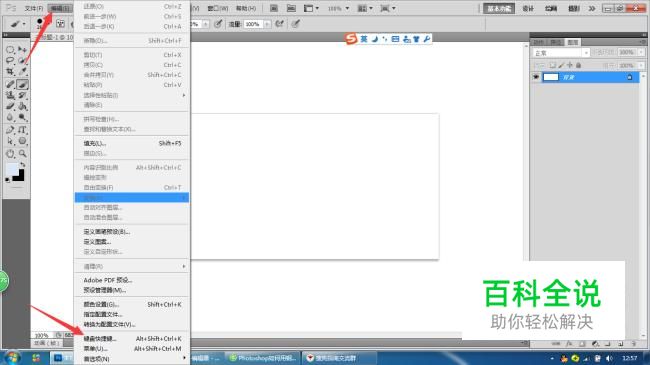
Task: Swap foreground and background colors
Action: pos(23,165)
